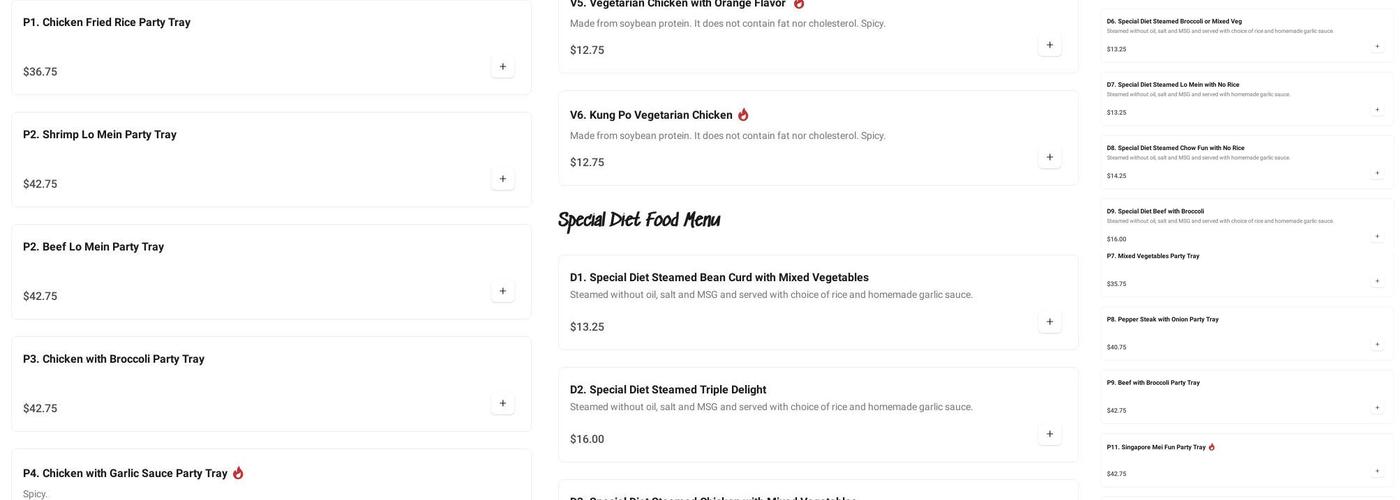1400x500 pixels.
Task: Click the P11 Singapore Mei Fun spicy icon
Action: tap(1212, 447)
